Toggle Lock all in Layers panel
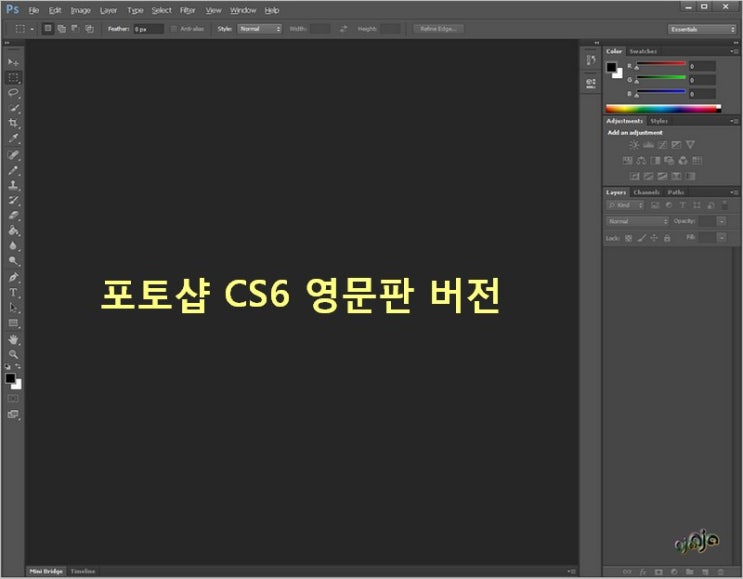The width and height of the screenshot is (743, 579). (x=667, y=238)
